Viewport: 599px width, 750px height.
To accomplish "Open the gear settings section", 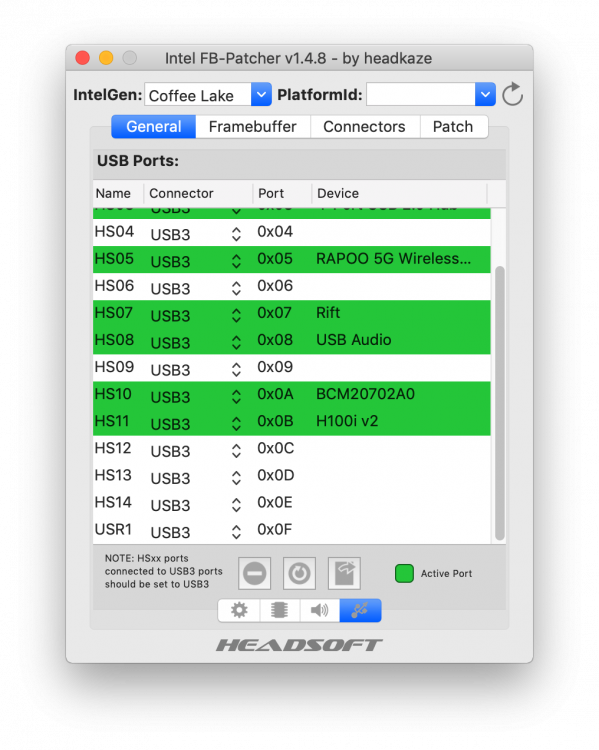I will pos(239,610).
